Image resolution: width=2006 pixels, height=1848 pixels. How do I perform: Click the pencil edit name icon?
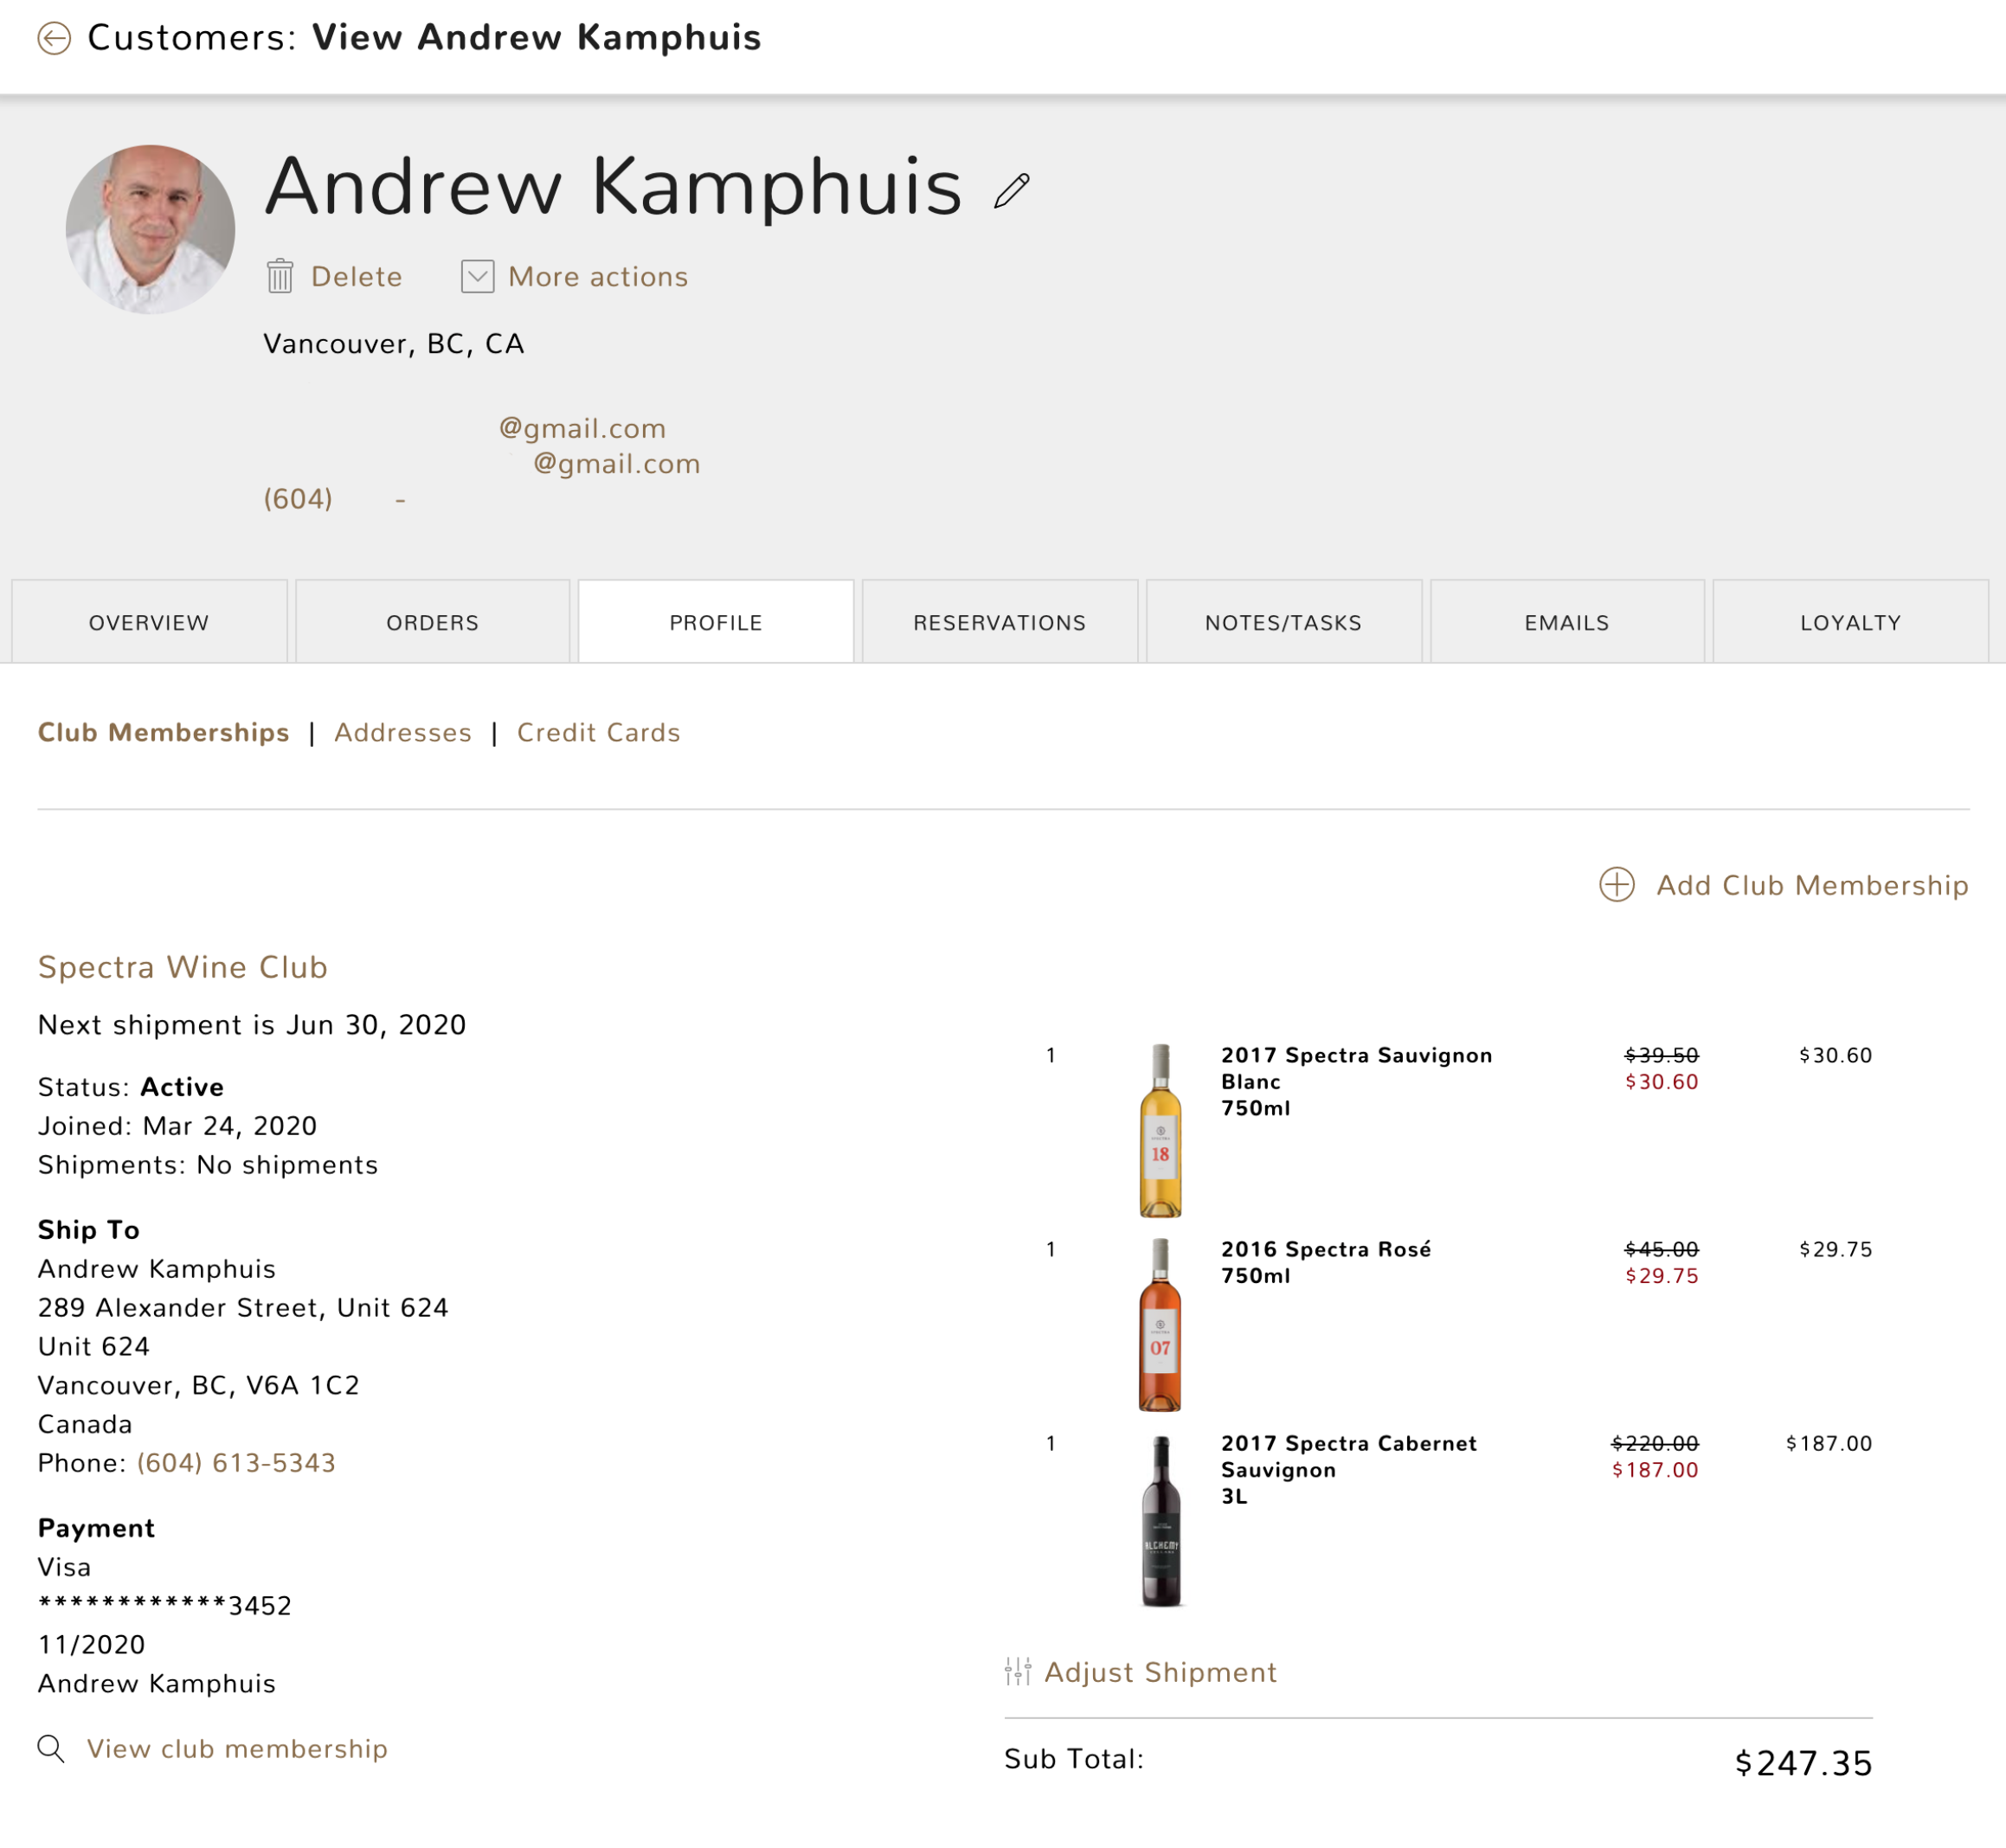1011,191
